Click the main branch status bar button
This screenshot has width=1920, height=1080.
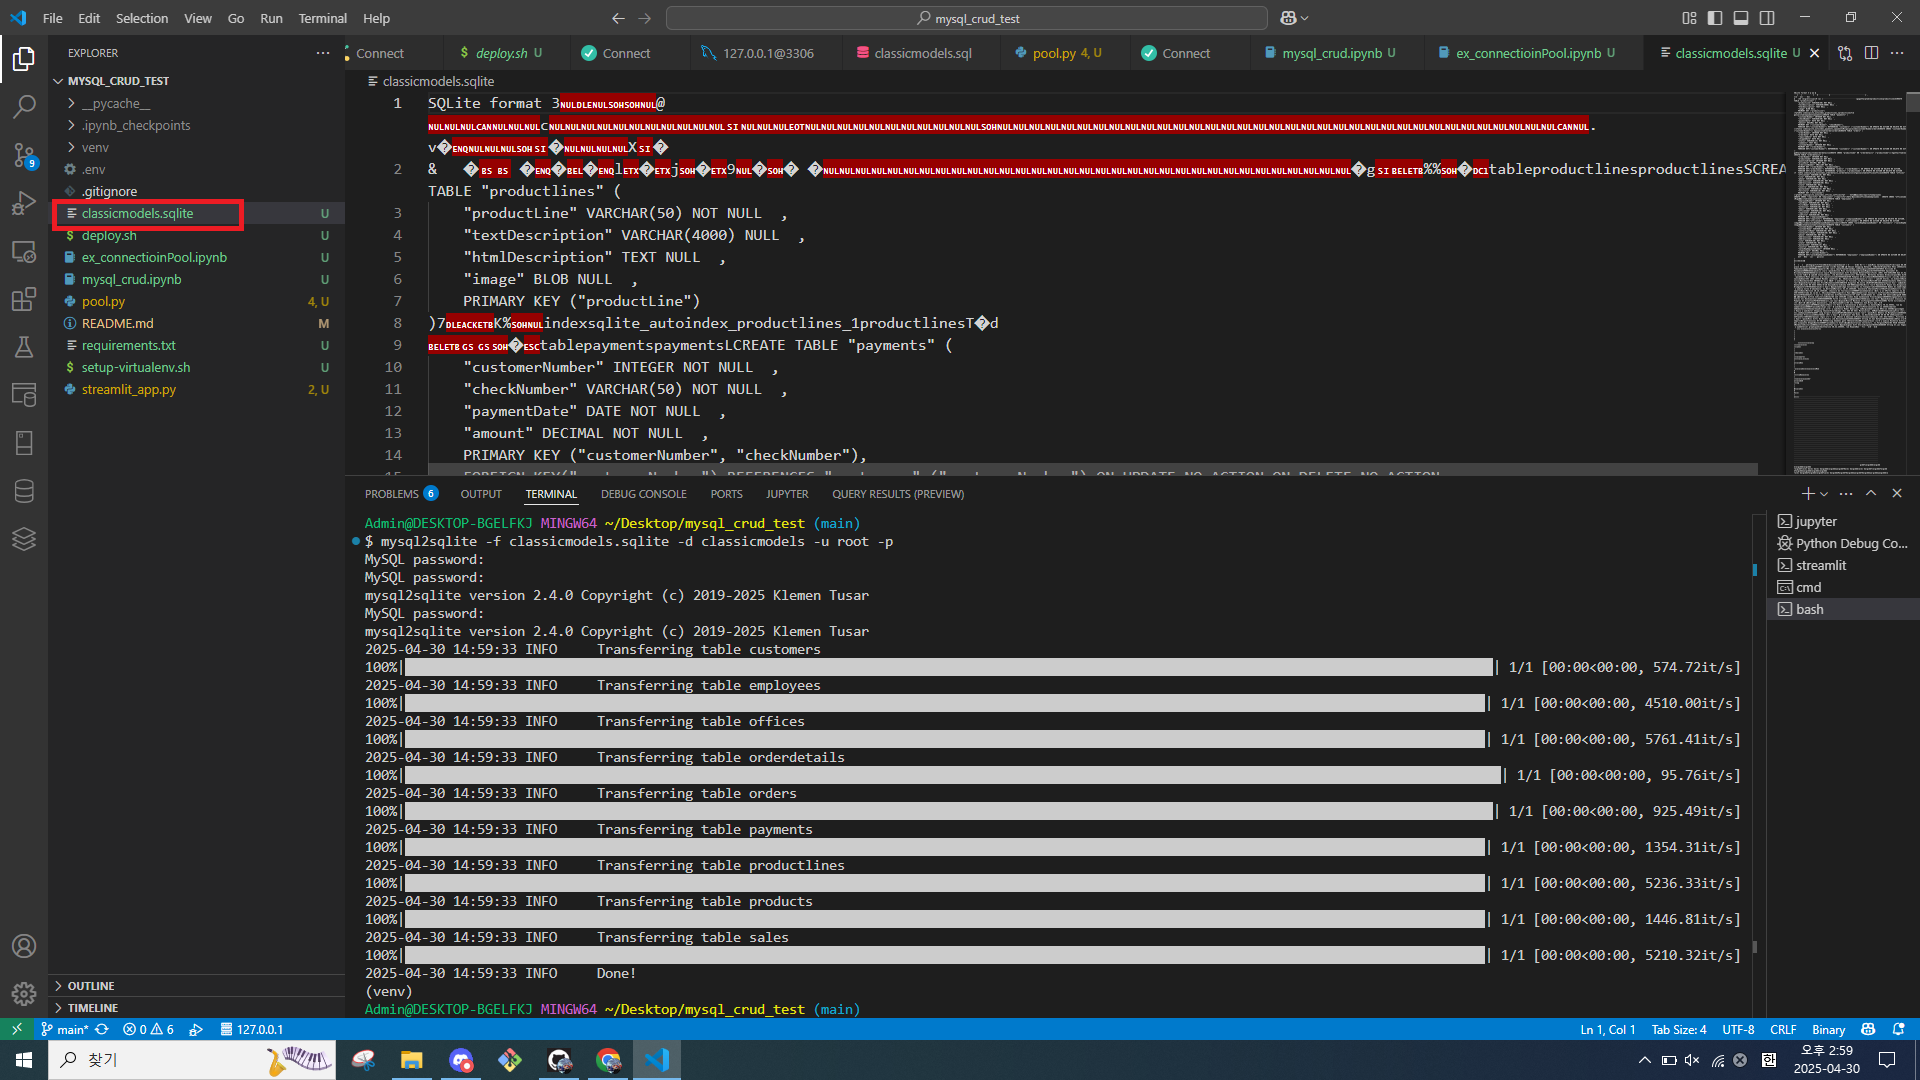(65, 1029)
